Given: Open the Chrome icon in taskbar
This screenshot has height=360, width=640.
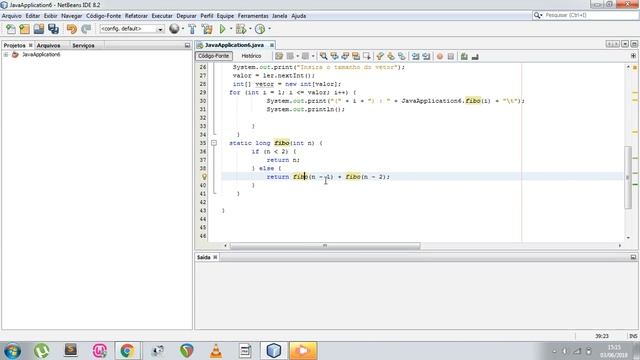Looking at the screenshot, I should [127, 351].
